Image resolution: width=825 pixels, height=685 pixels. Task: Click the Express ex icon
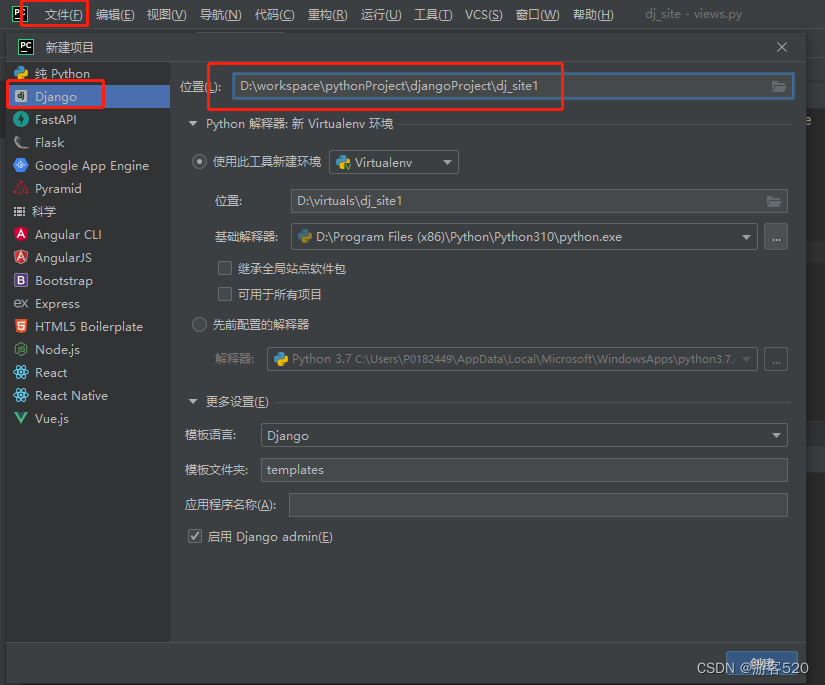point(21,304)
